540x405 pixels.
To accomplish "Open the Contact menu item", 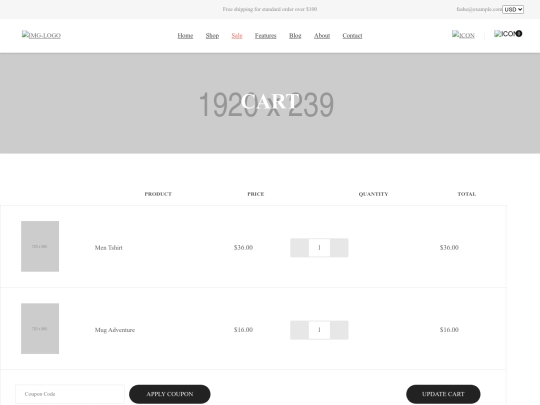I will [352, 35].
